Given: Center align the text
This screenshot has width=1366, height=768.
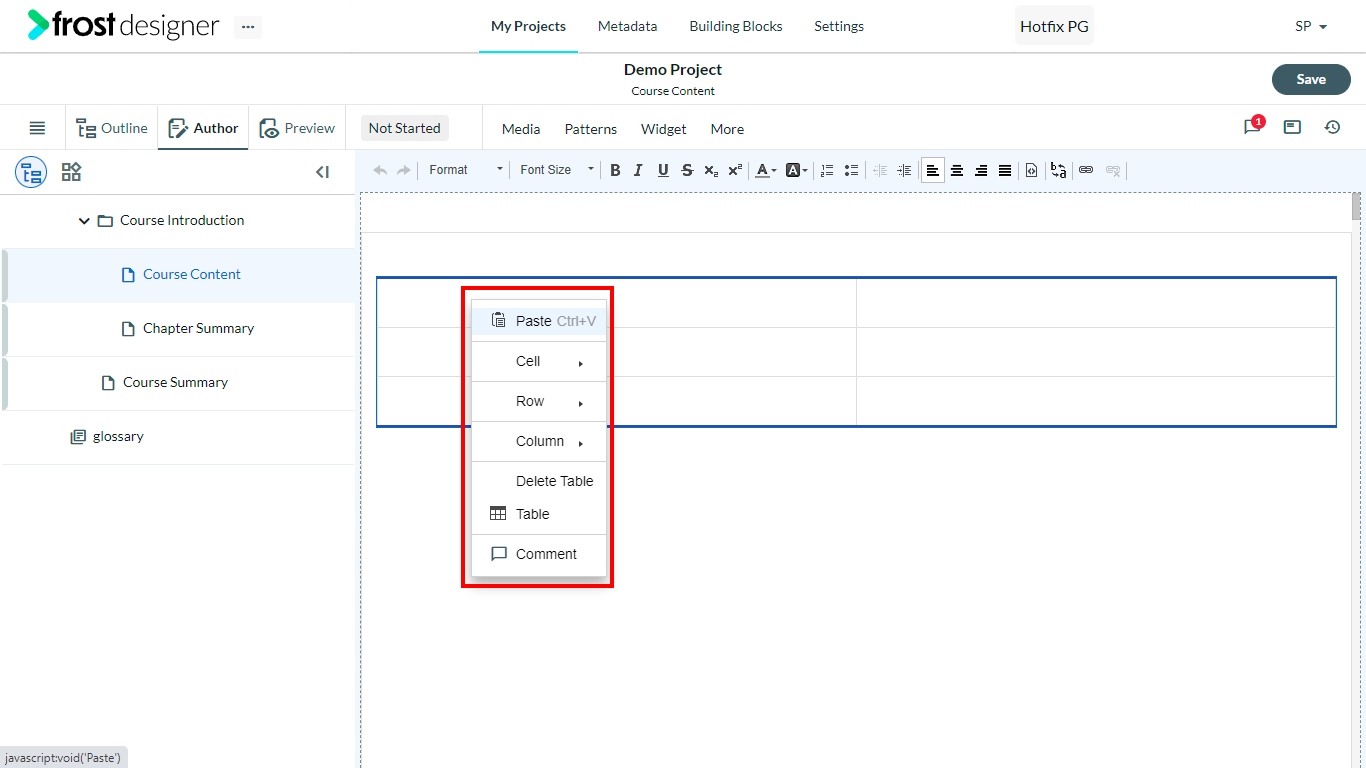Looking at the screenshot, I should click(957, 170).
